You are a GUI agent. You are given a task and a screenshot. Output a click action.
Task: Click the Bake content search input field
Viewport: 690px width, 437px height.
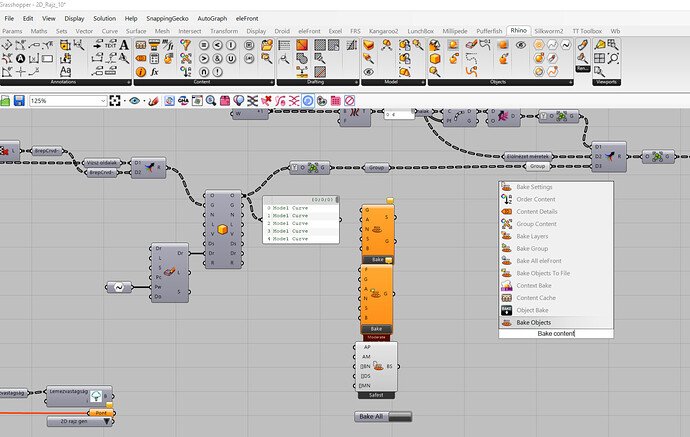click(556, 333)
